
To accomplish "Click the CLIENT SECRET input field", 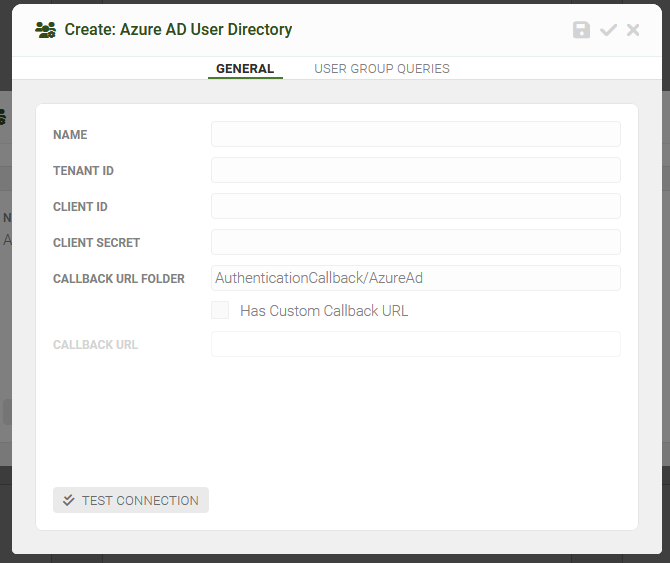I will coord(416,242).
